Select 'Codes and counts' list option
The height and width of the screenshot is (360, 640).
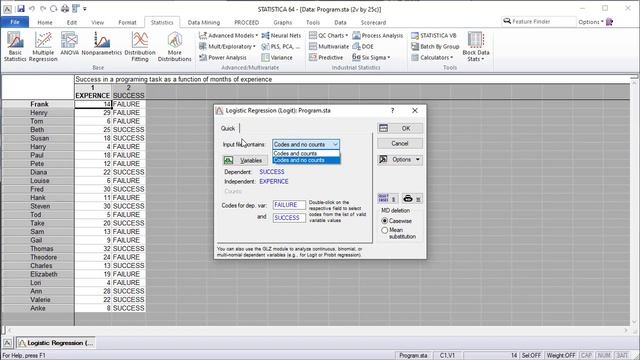point(306,153)
